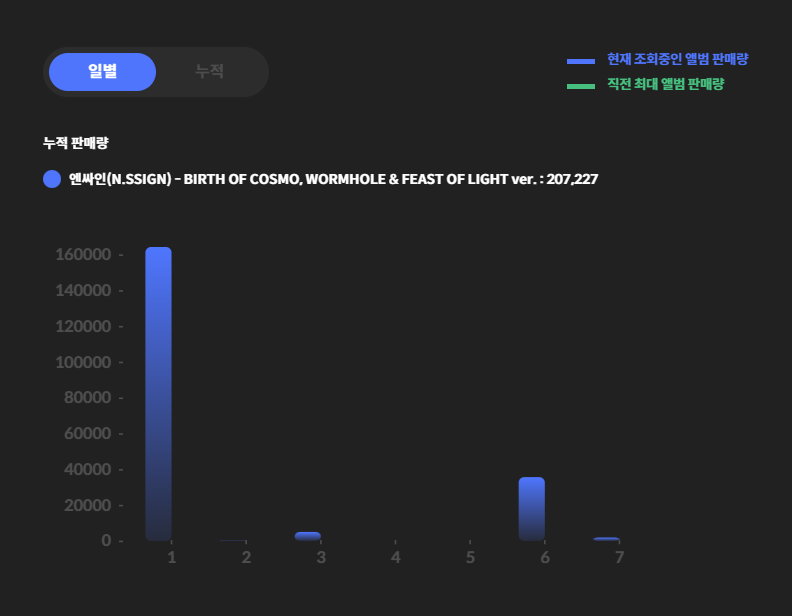Click the green legend line swatch
This screenshot has height=616, width=792.
[x=581, y=86]
